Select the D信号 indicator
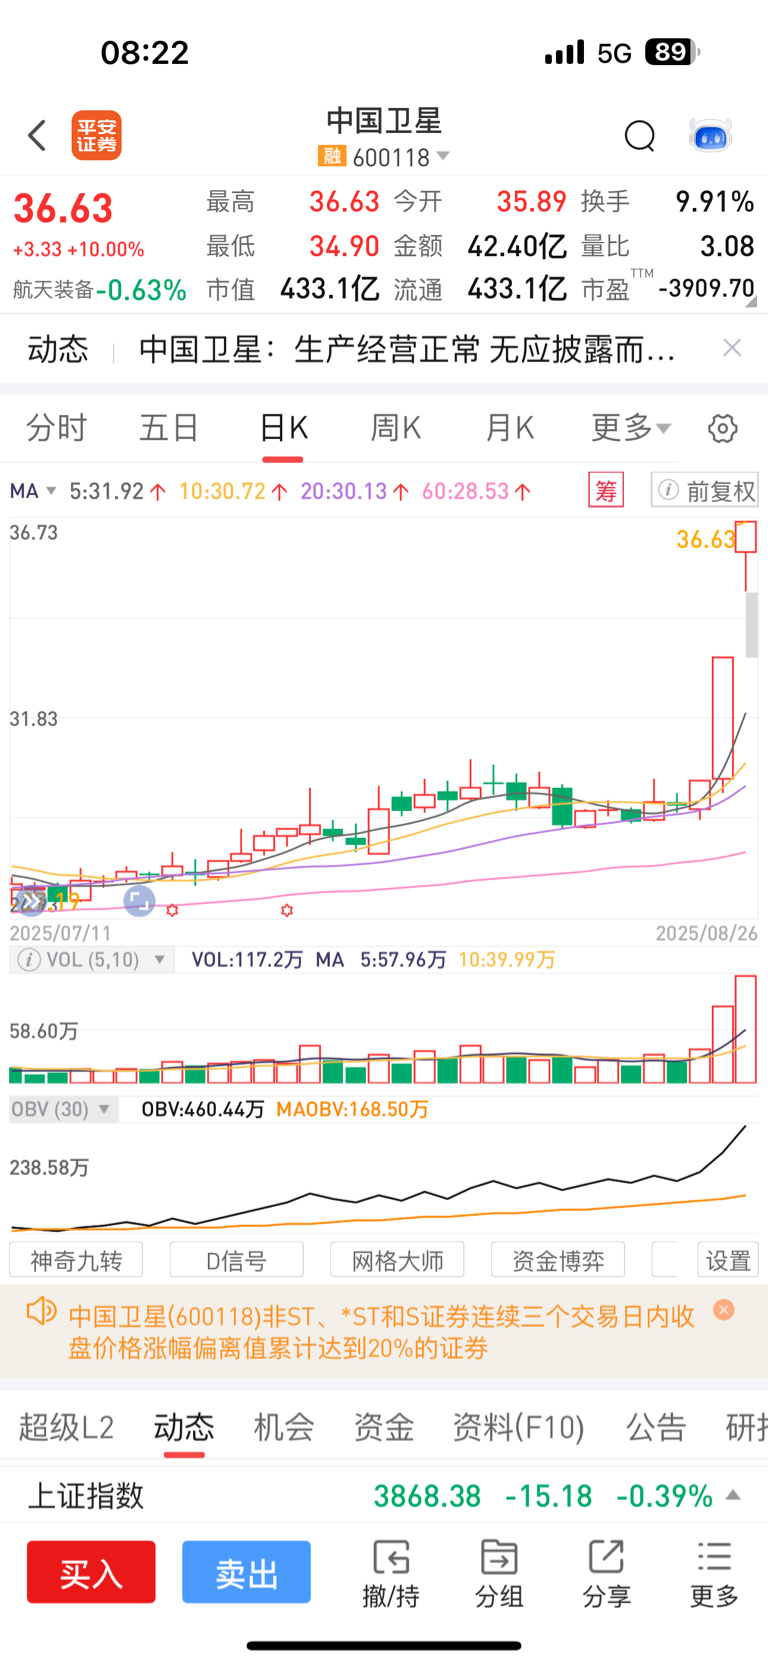This screenshot has width=768, height=1665. [x=236, y=1260]
